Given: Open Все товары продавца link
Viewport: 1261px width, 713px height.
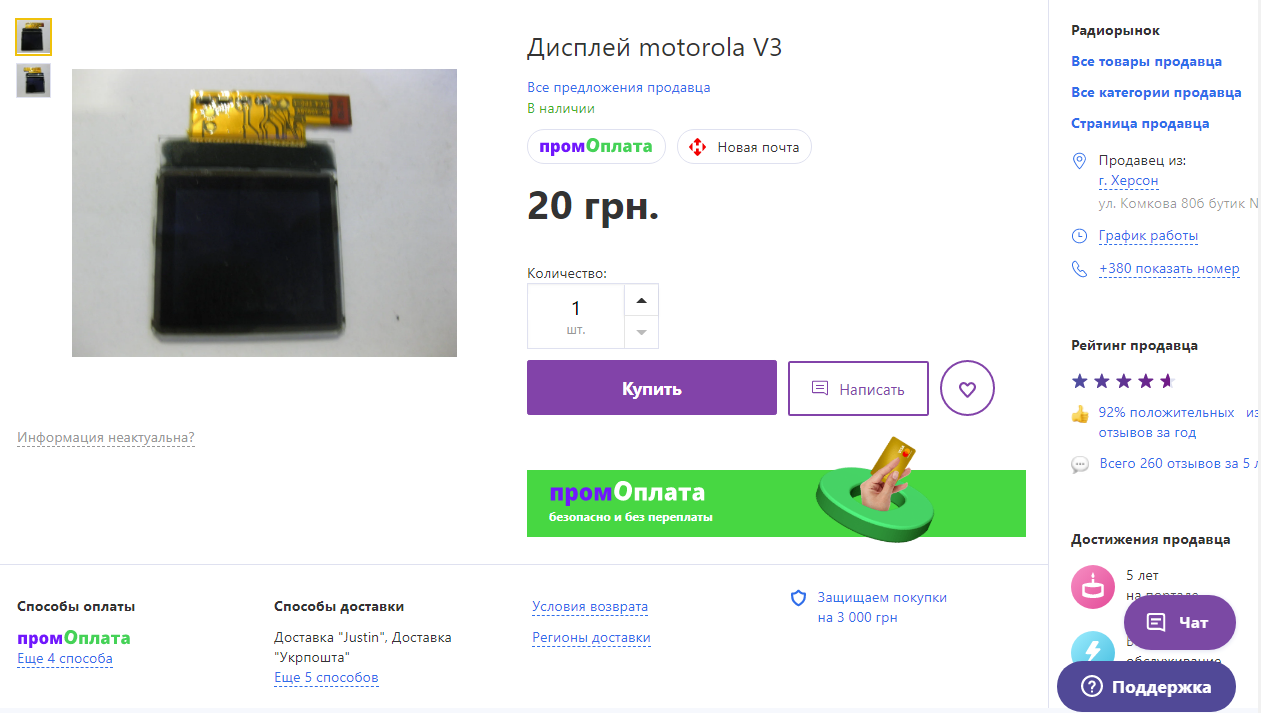Looking at the screenshot, I should 1146,62.
